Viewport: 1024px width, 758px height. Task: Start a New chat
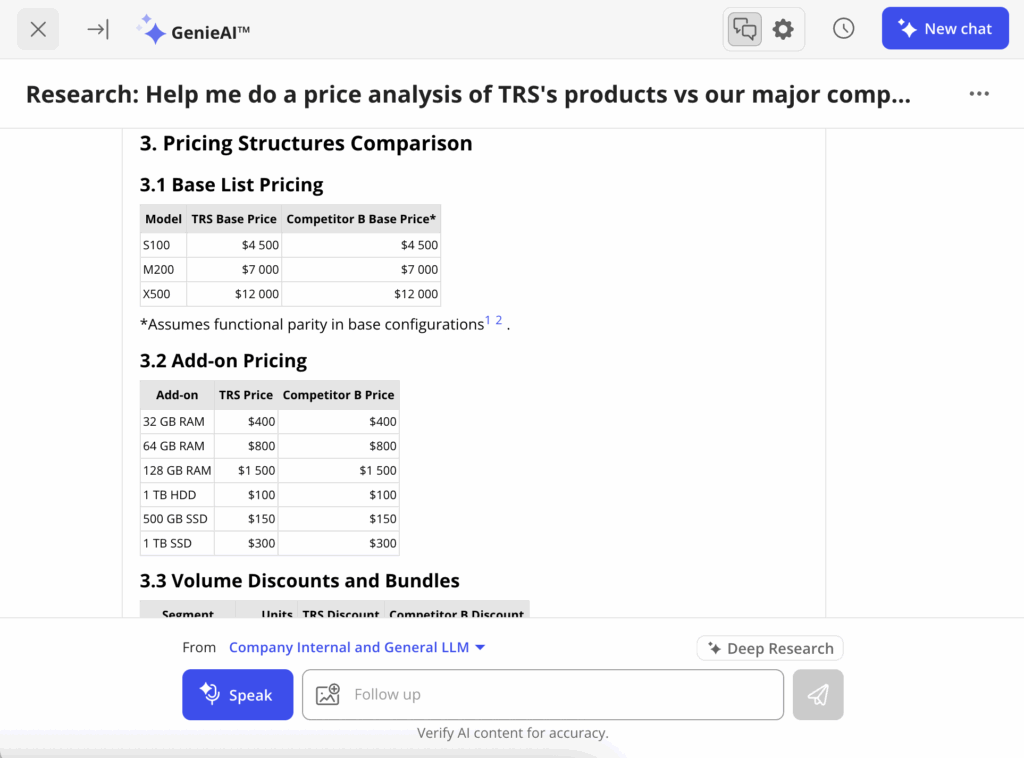pos(945,28)
